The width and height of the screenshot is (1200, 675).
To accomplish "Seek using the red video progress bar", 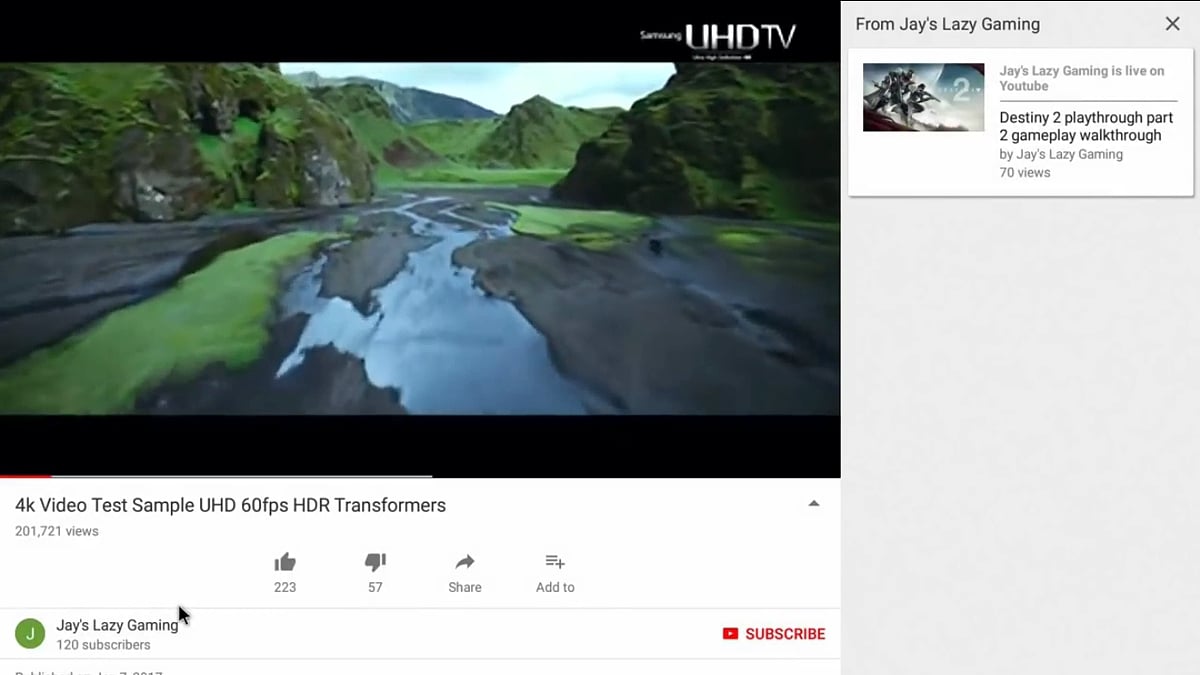I will tap(25, 476).
